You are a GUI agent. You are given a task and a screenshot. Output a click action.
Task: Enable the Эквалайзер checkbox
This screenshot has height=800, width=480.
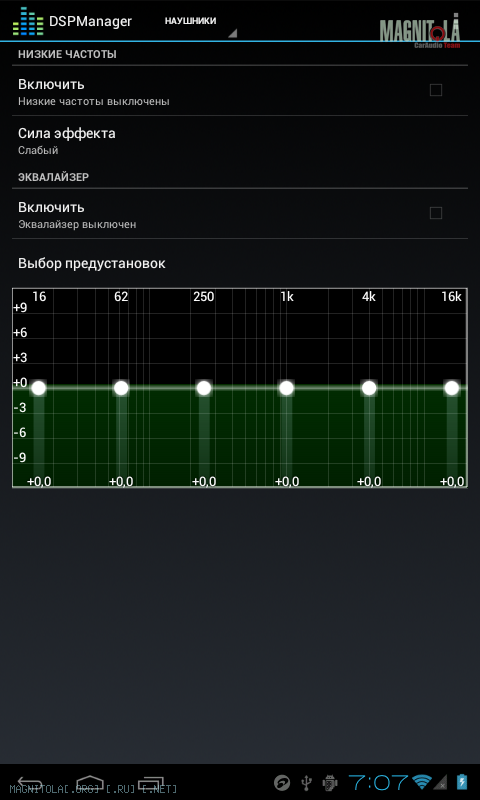436,213
